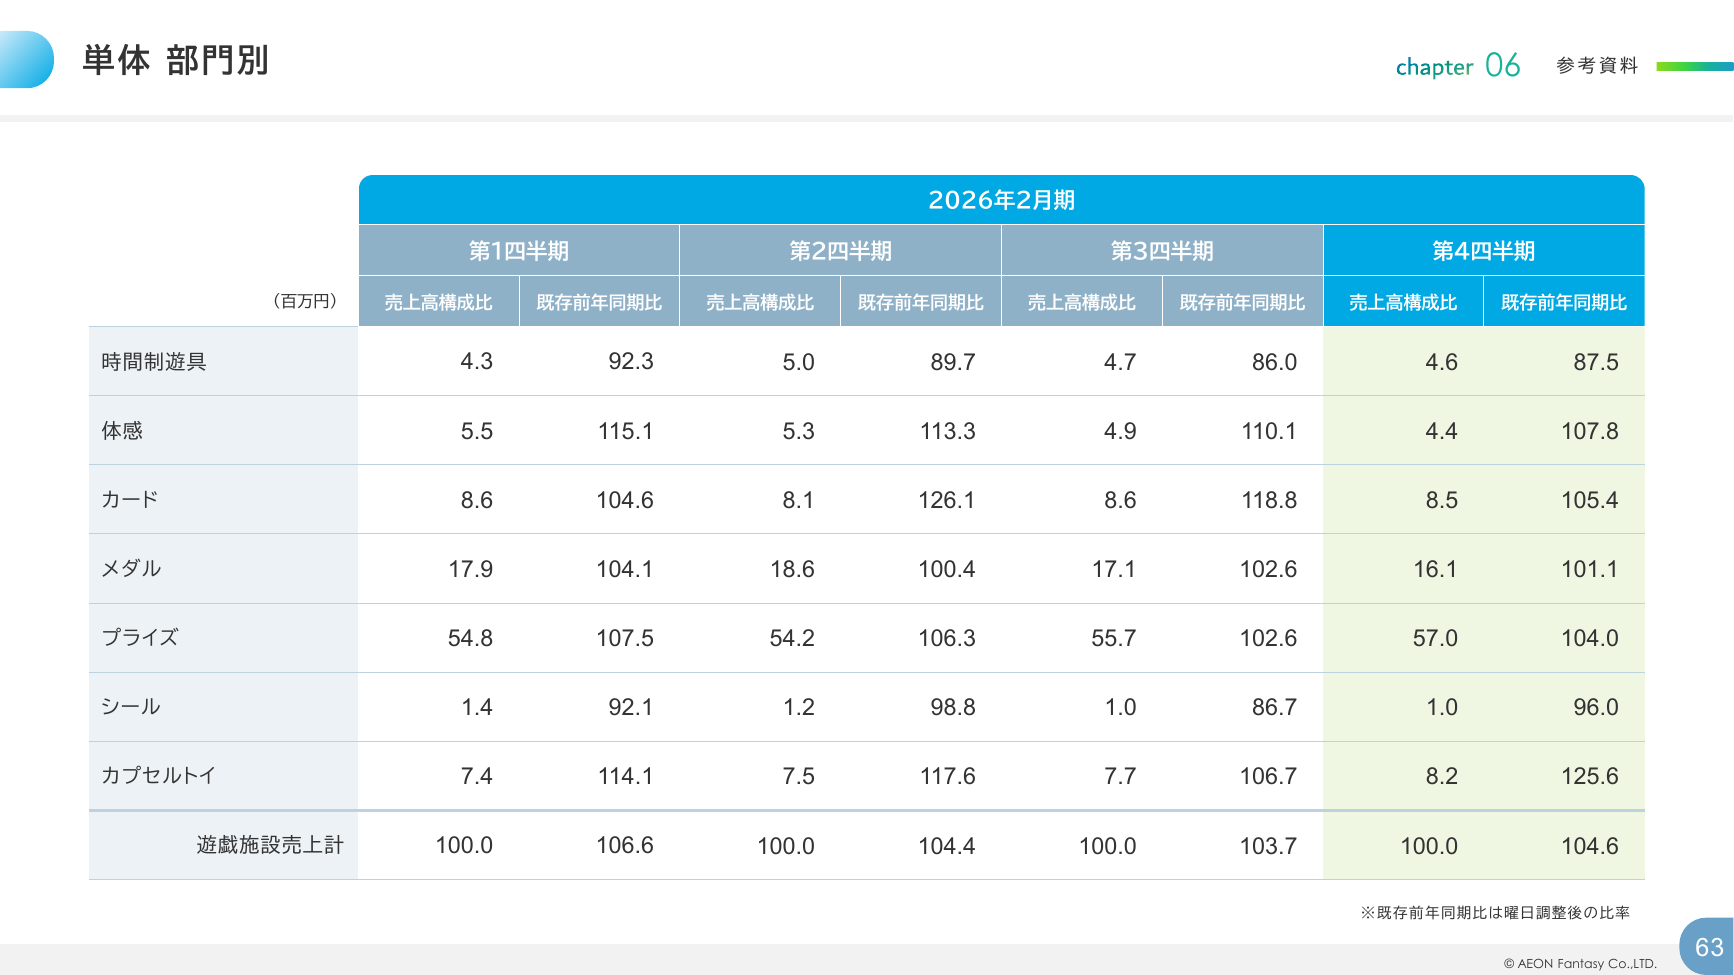Click the カプセルトイ value 125.6
This screenshot has height=975, width=1734.
click(x=1590, y=776)
